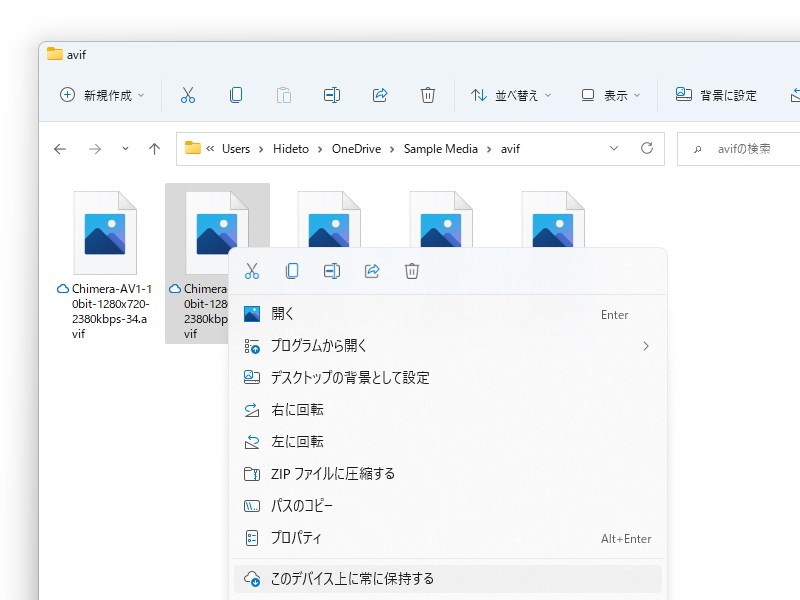
Task: Navigate to Sample Media via the breadcrumb
Action: tap(441, 148)
